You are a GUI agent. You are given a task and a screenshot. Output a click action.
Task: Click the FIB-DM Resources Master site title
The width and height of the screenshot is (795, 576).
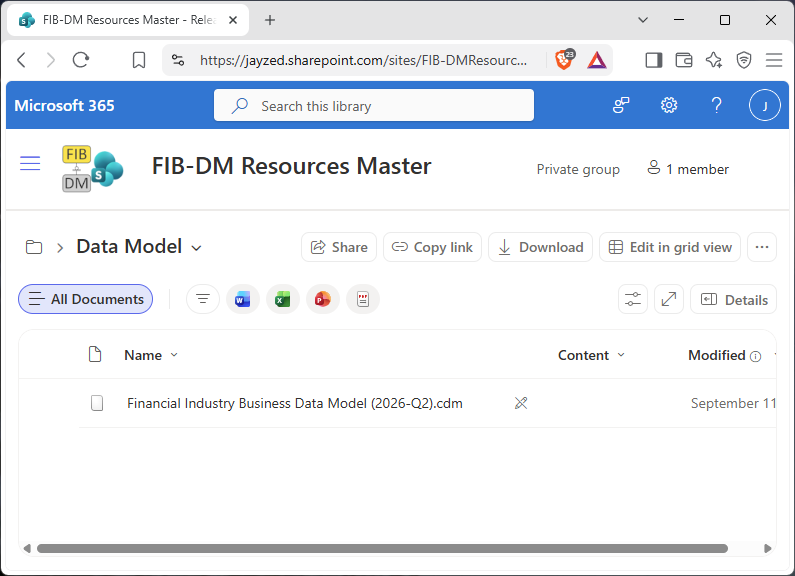pyautogui.click(x=292, y=166)
